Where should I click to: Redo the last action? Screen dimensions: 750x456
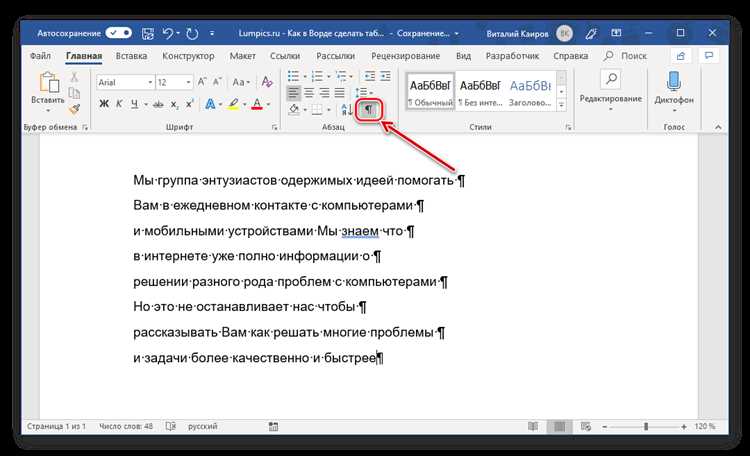pos(192,33)
